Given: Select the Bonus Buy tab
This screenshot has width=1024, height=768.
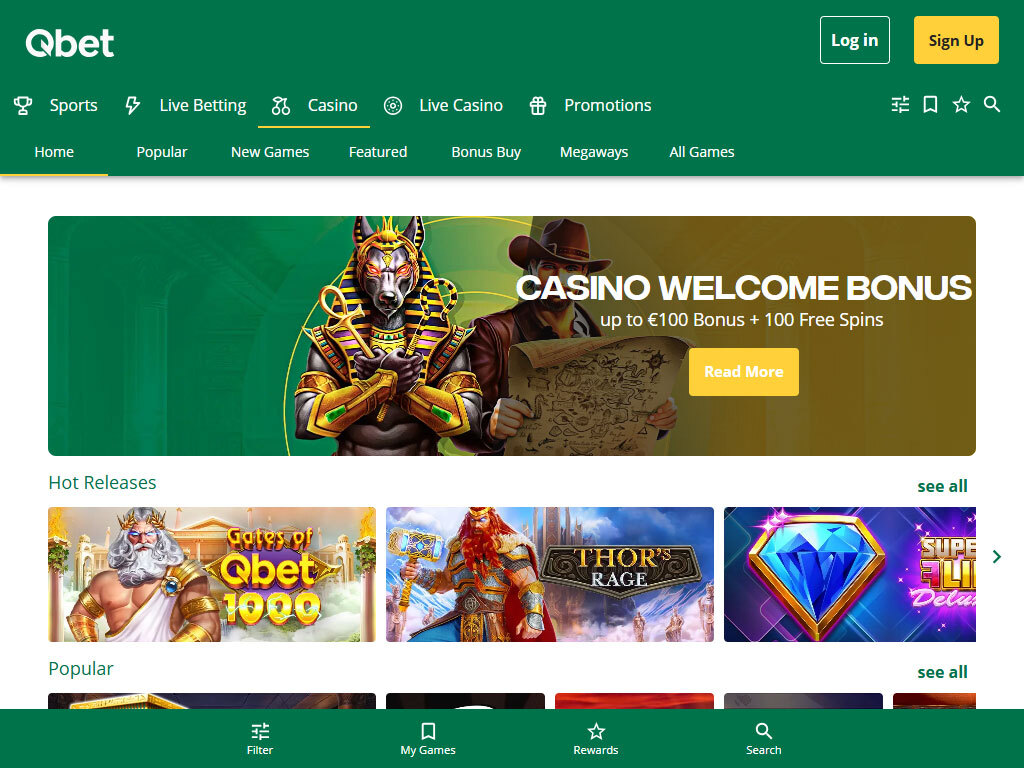Looking at the screenshot, I should (486, 152).
